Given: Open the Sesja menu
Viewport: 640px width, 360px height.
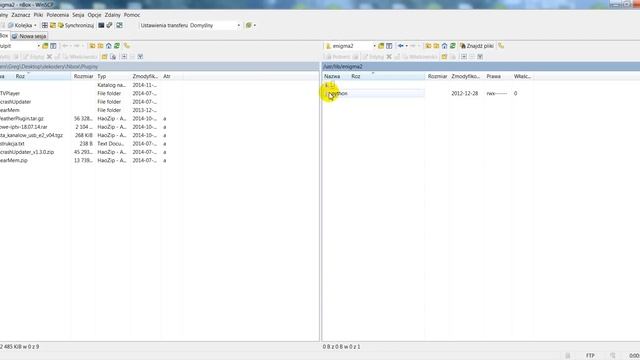Looking at the screenshot, I should 78,15.
